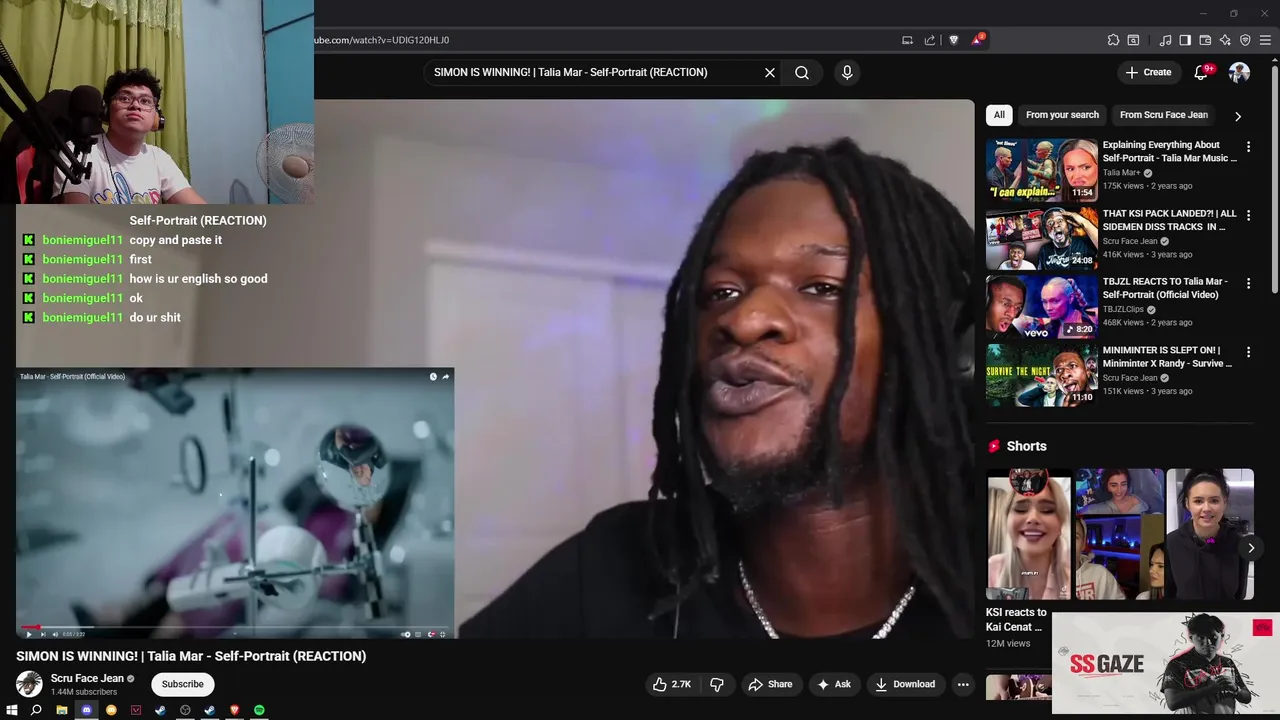
Task: Open the Brave playlist music note icon
Action: pos(1165,40)
